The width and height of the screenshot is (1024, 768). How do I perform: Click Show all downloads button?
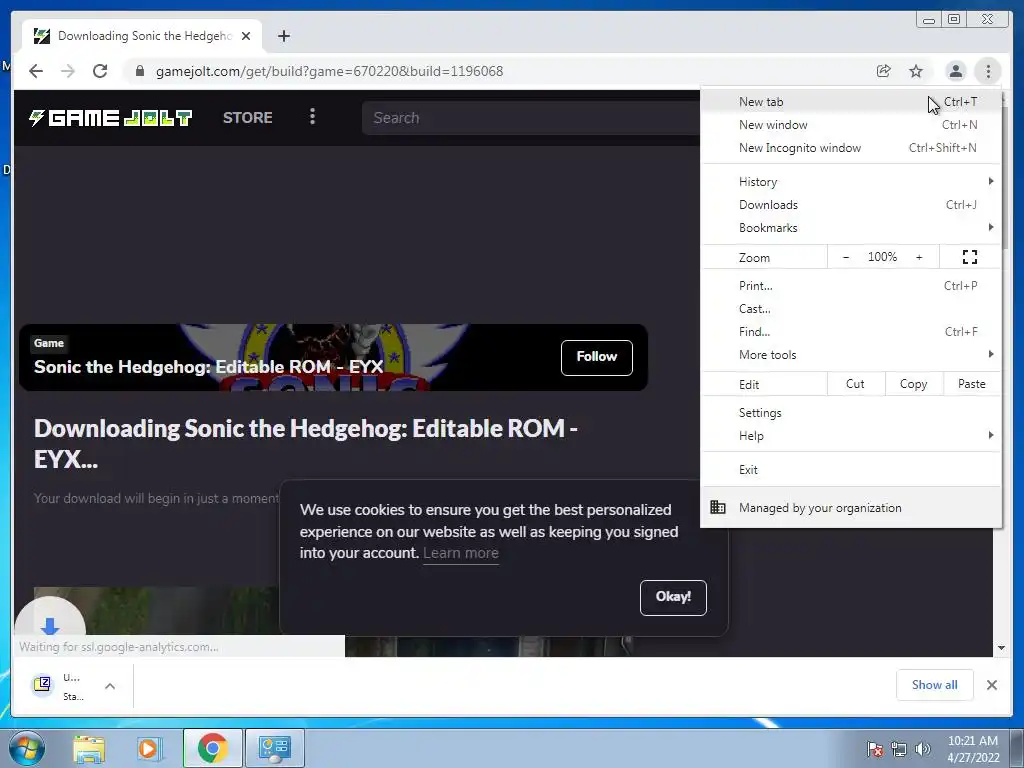[935, 685]
